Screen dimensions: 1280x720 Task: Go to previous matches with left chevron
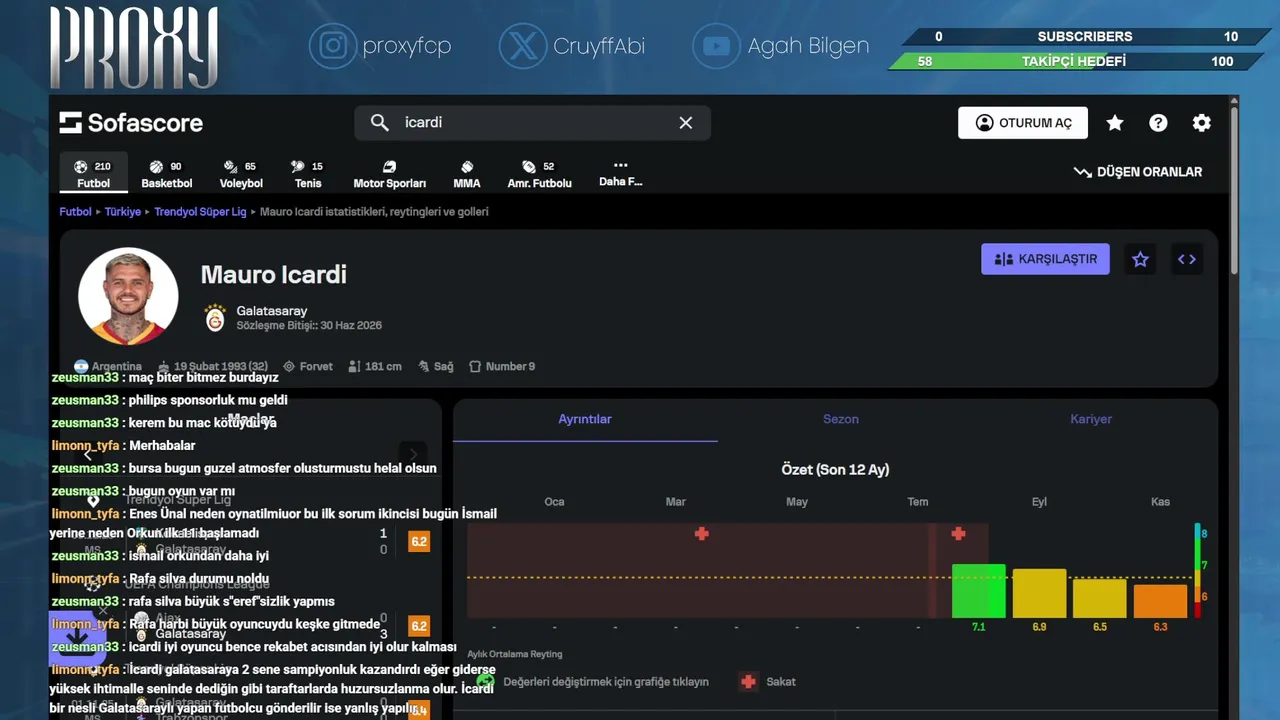pyautogui.click(x=88, y=455)
